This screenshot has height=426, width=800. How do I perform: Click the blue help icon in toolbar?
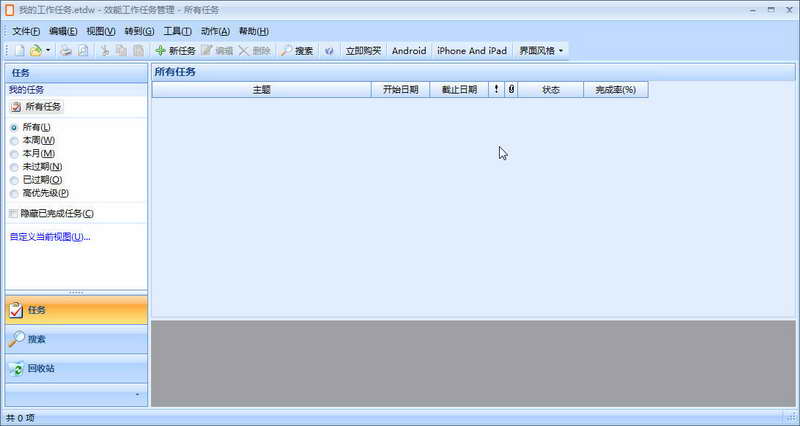pyautogui.click(x=329, y=51)
